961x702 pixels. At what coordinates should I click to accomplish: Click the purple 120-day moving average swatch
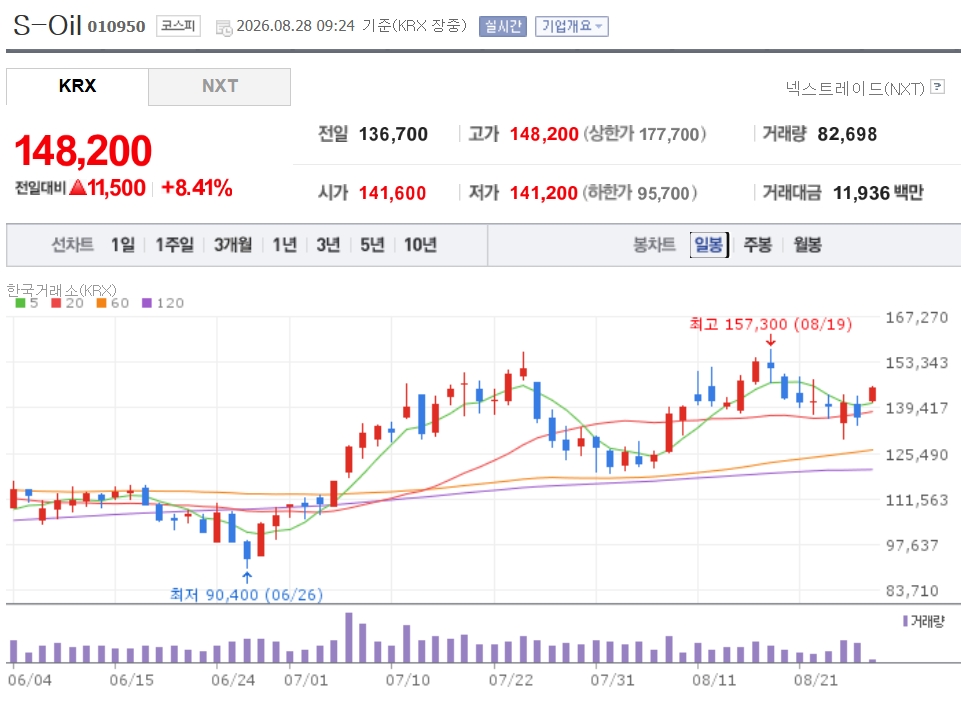146,303
